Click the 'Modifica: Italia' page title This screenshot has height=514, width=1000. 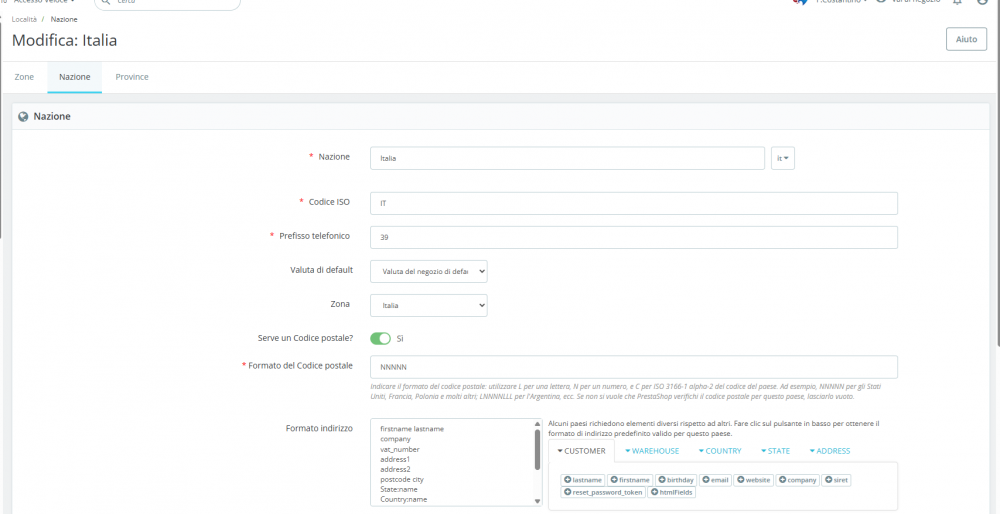tap(64, 41)
